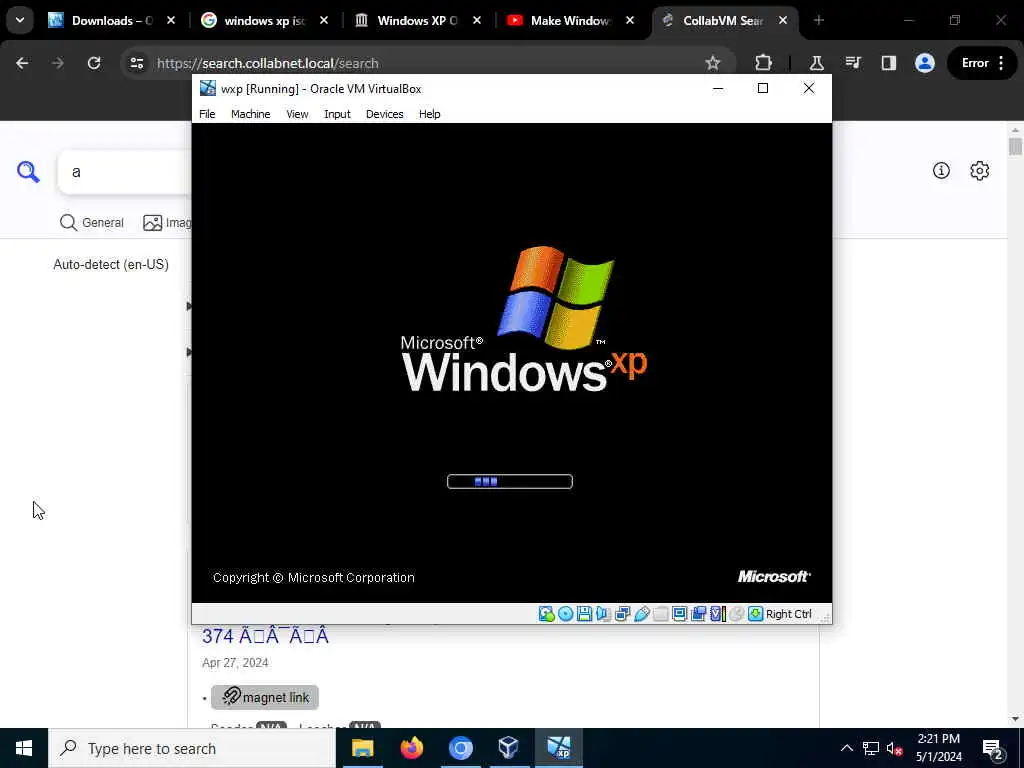Open the Windows Start menu

[x=24, y=748]
